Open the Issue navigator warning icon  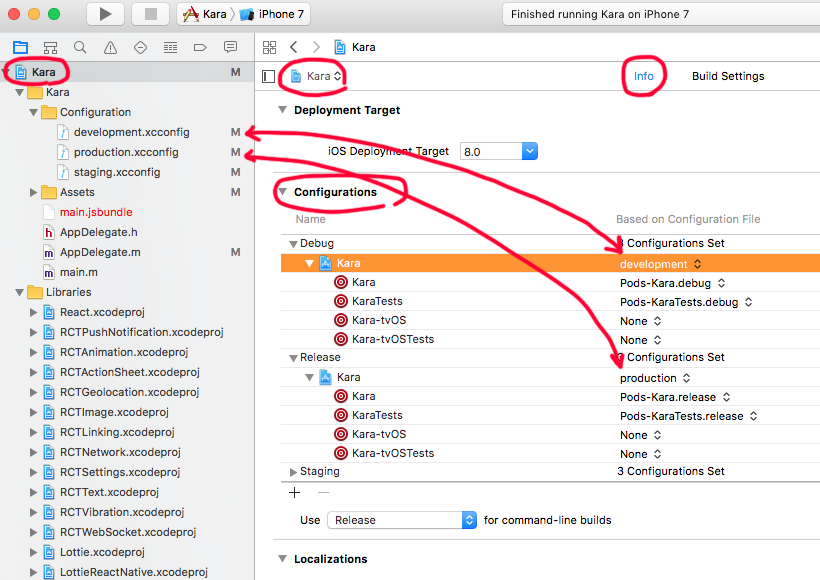tap(109, 47)
